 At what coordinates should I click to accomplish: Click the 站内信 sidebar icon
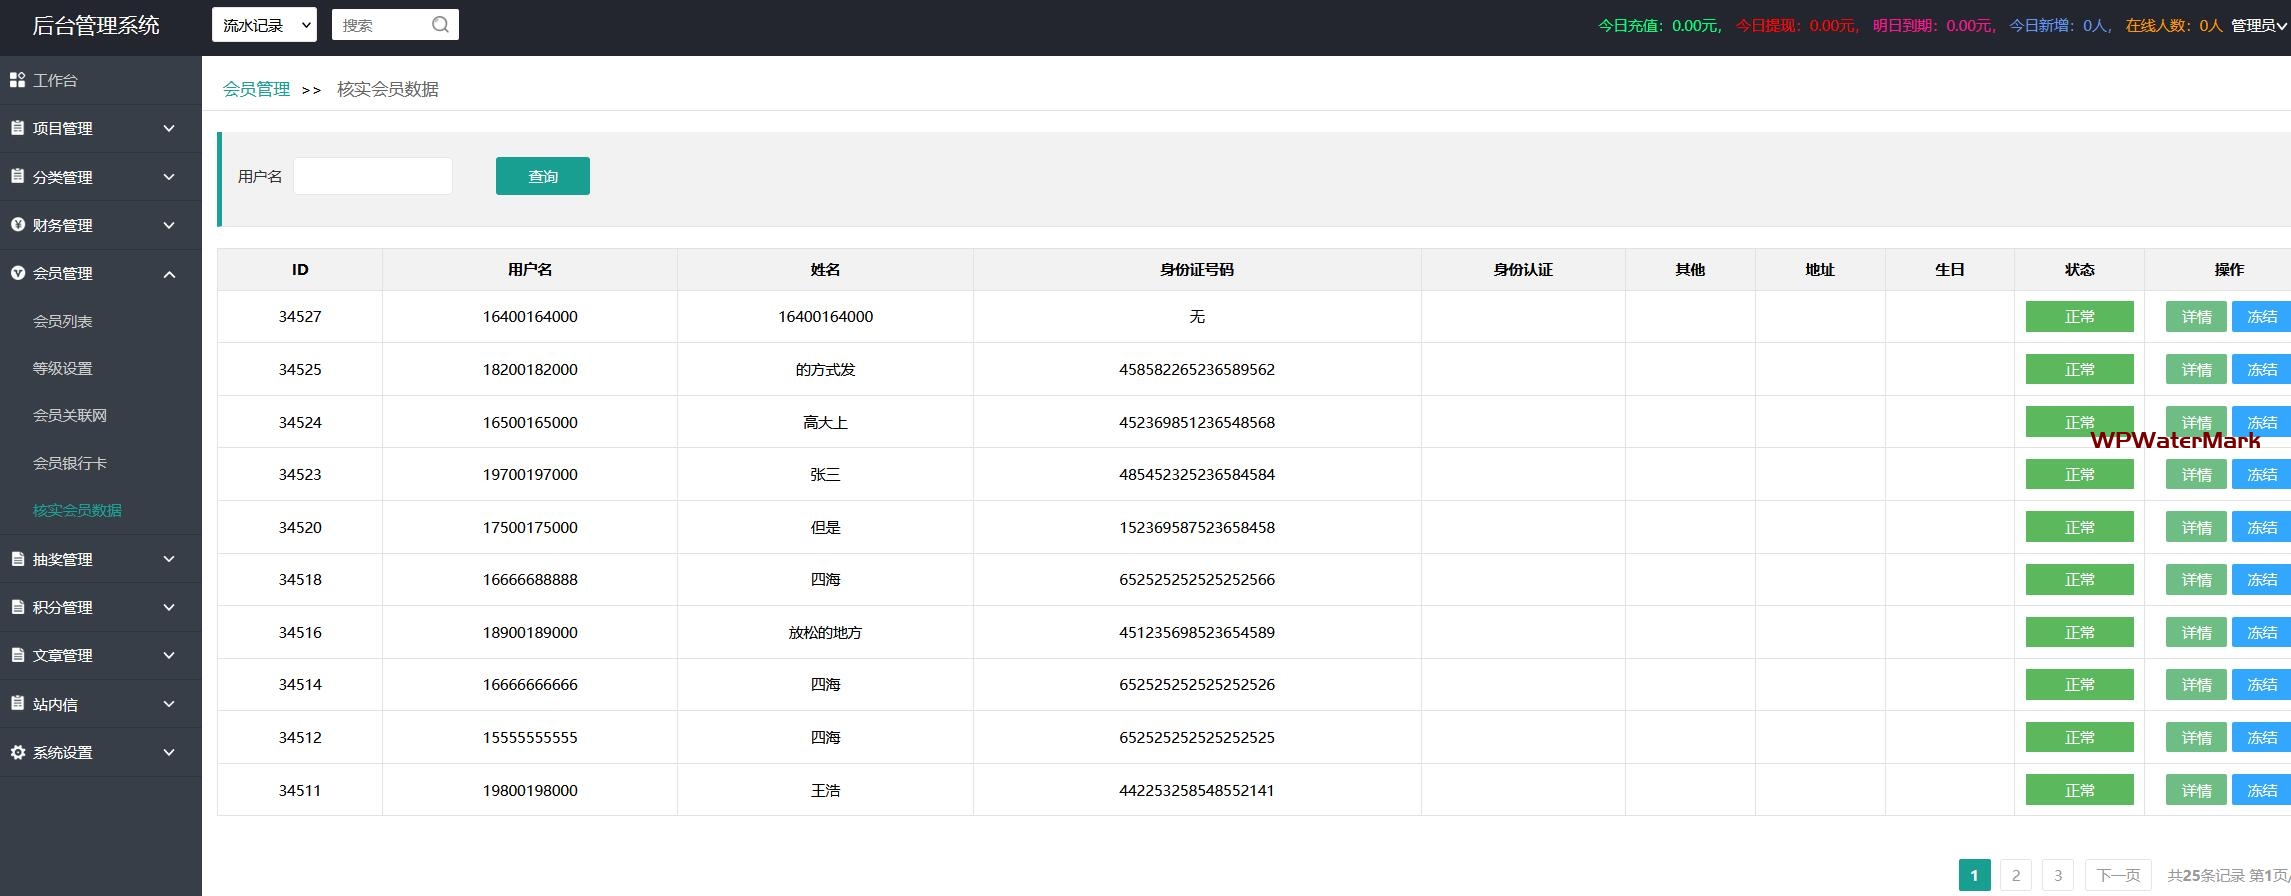(17, 704)
